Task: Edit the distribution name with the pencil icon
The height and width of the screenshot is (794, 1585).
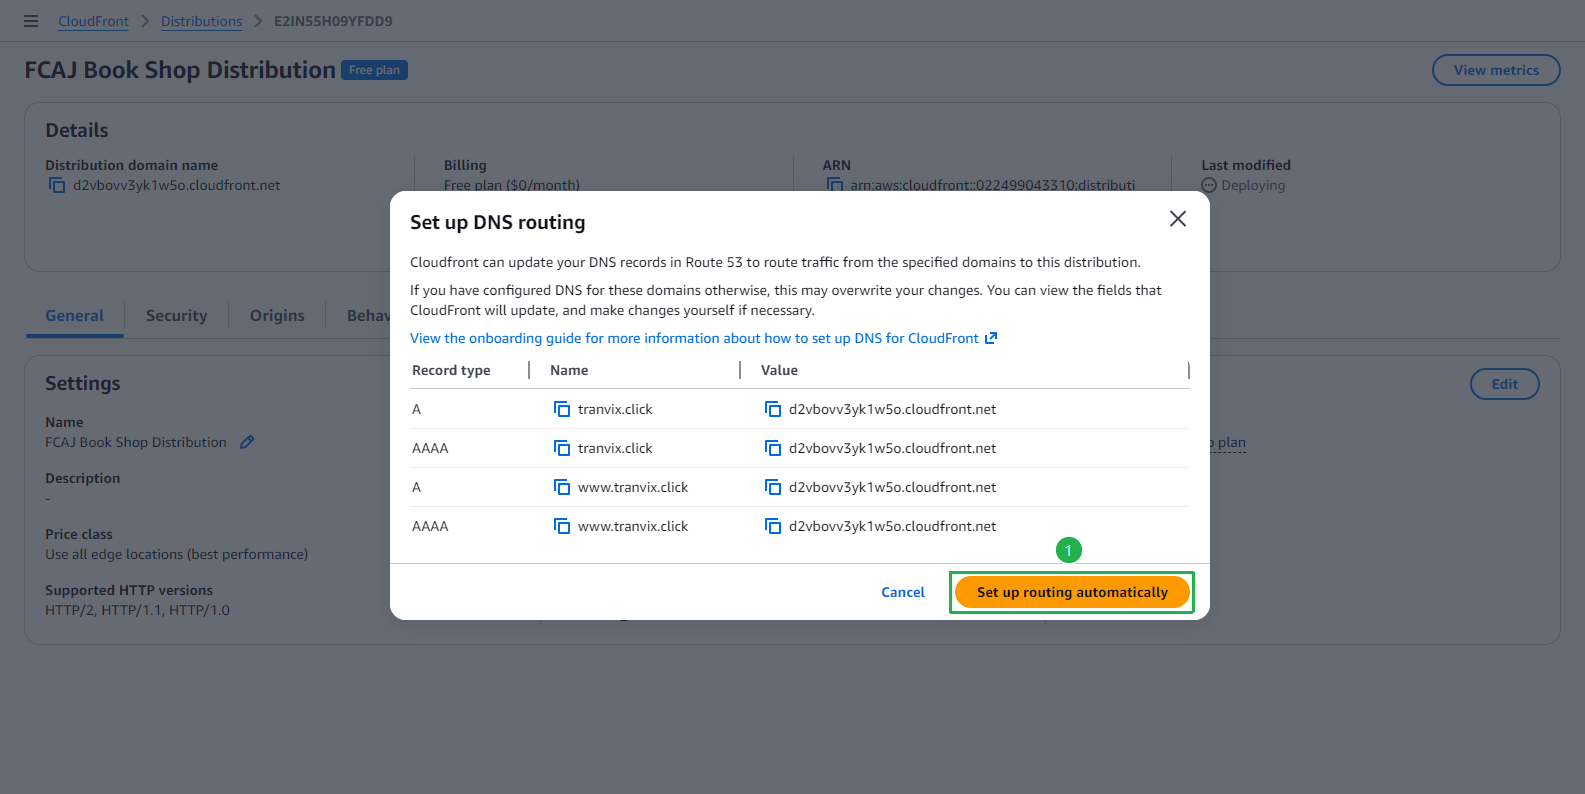Action: [247, 442]
